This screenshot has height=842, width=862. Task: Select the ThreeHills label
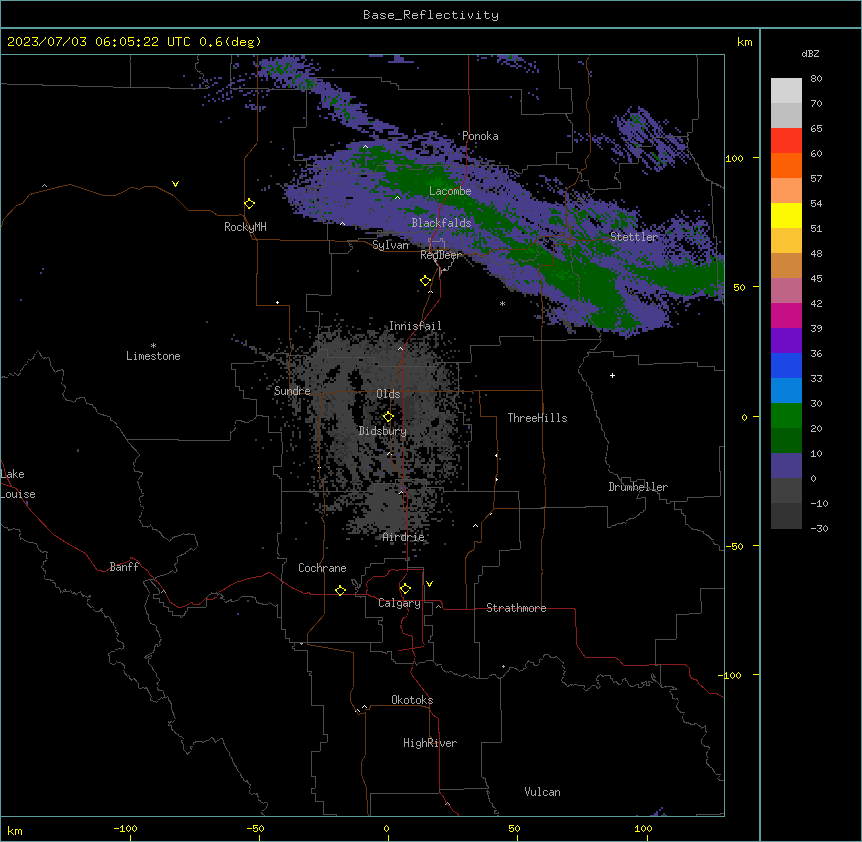537,418
